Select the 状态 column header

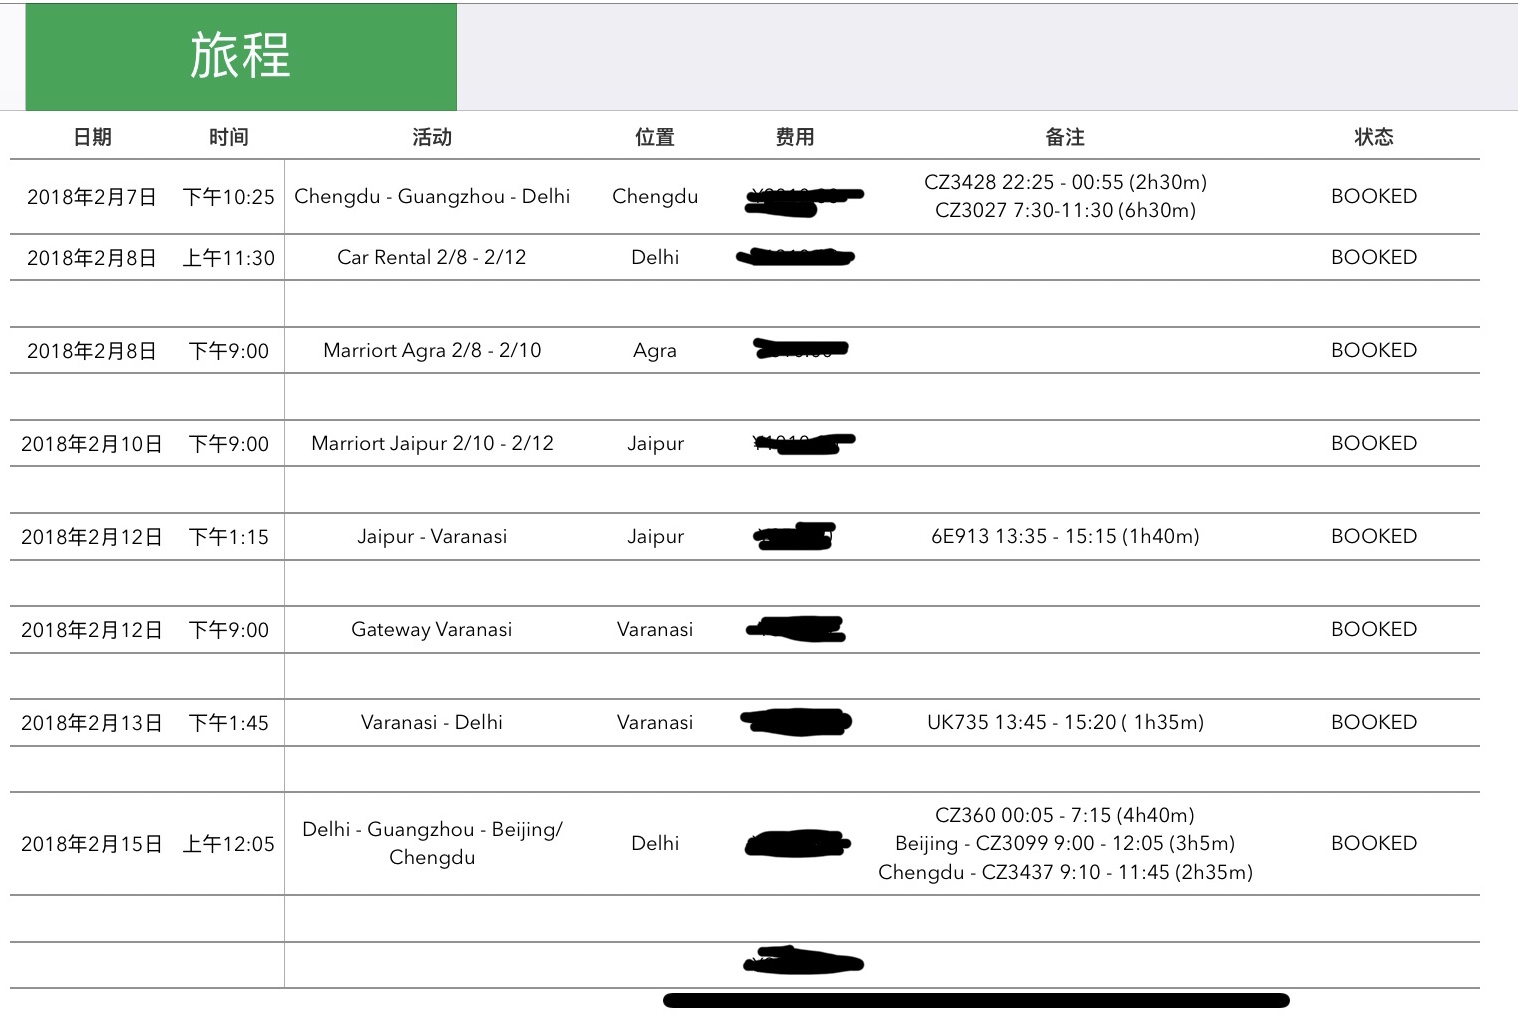[1374, 137]
